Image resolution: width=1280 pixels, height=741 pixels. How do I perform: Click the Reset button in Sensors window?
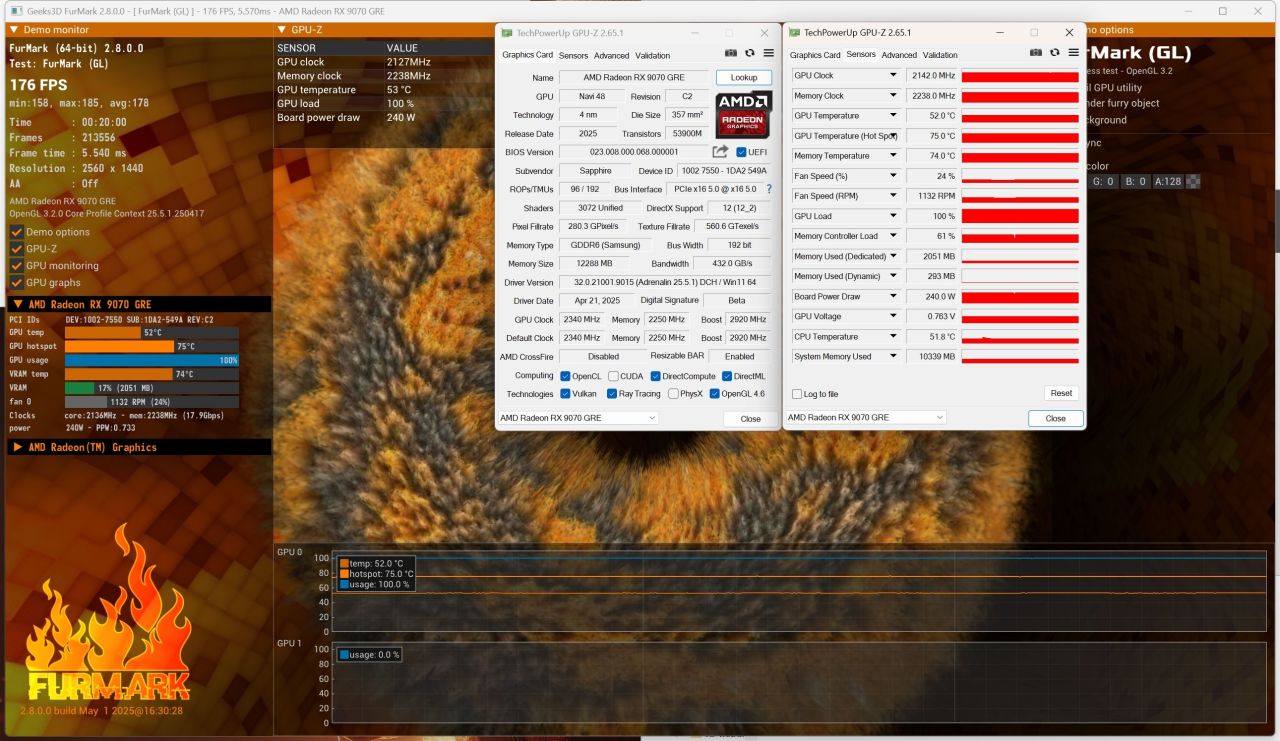coord(1061,393)
